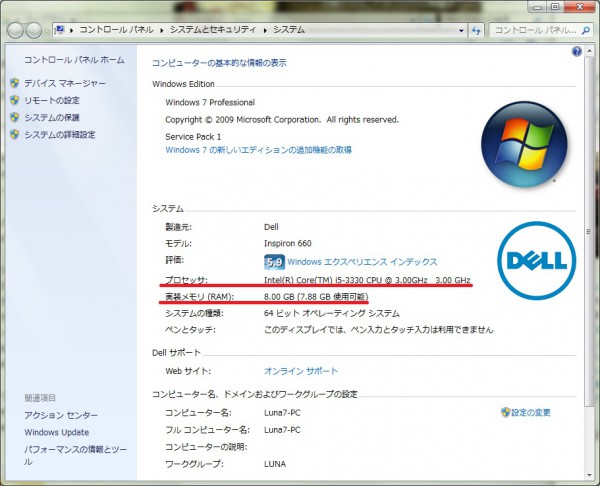600x486 pixels.
Task: Open address bar history dropdown arrow
Action: [x=461, y=31]
